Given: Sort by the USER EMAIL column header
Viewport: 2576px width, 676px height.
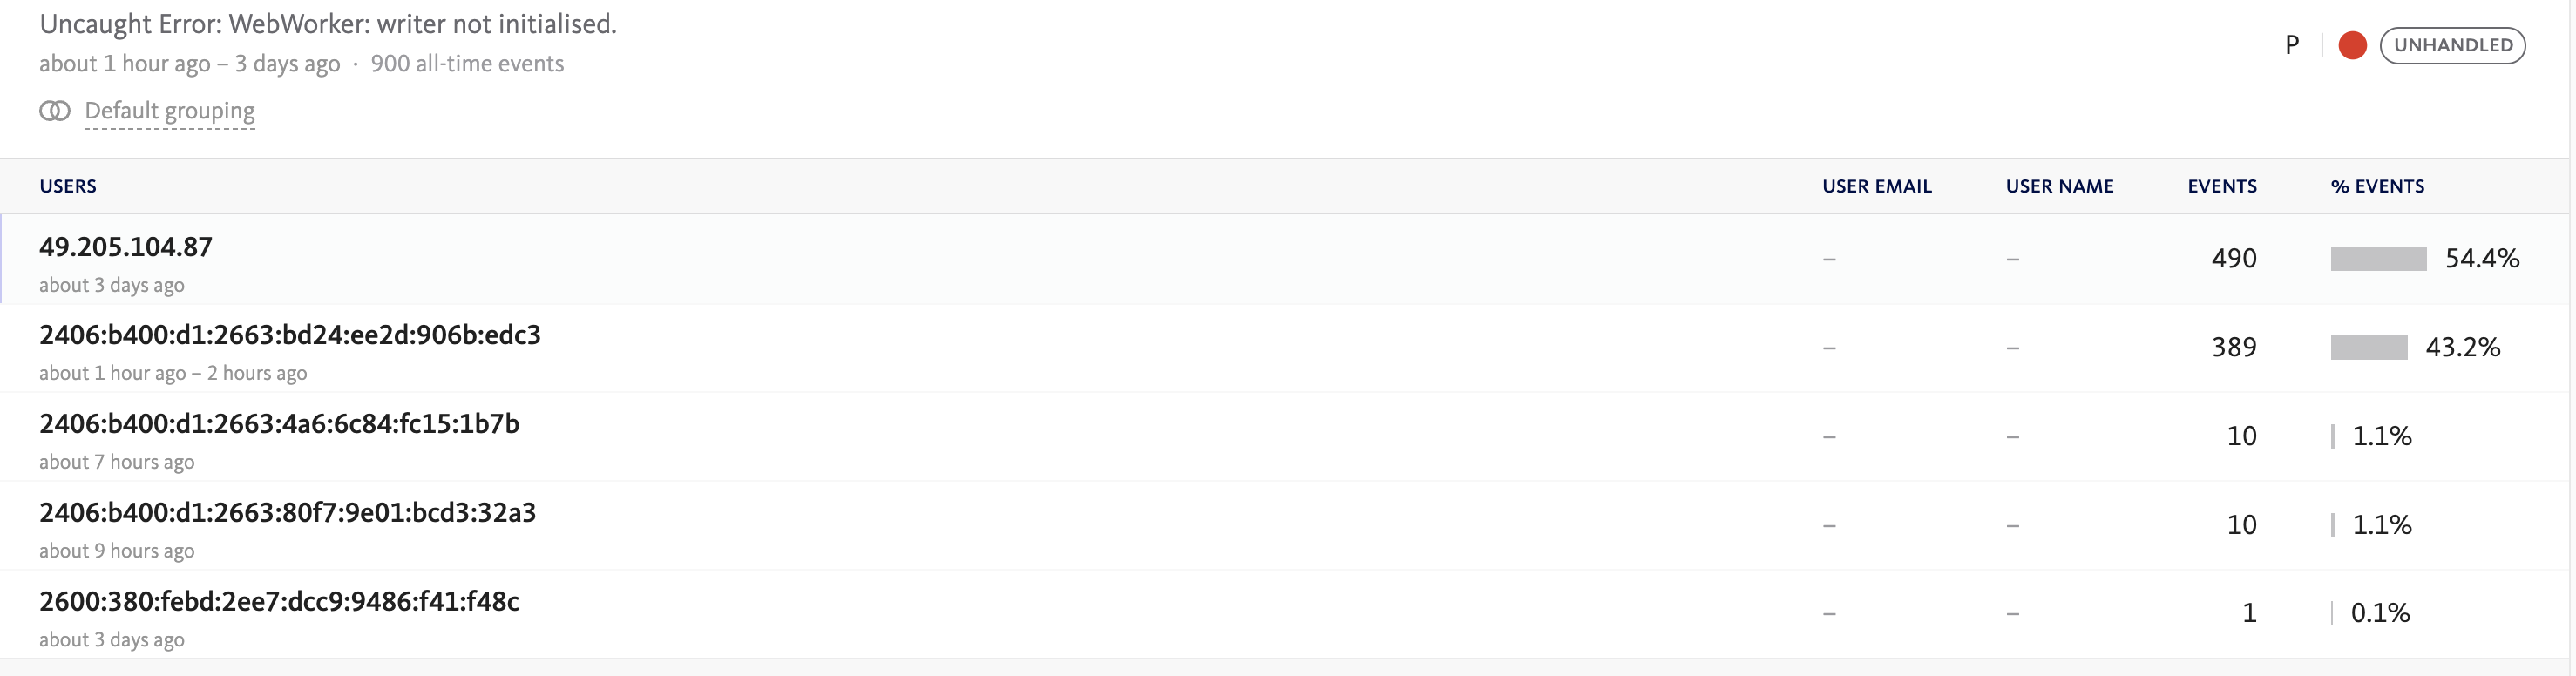Looking at the screenshot, I should pos(1876,186).
